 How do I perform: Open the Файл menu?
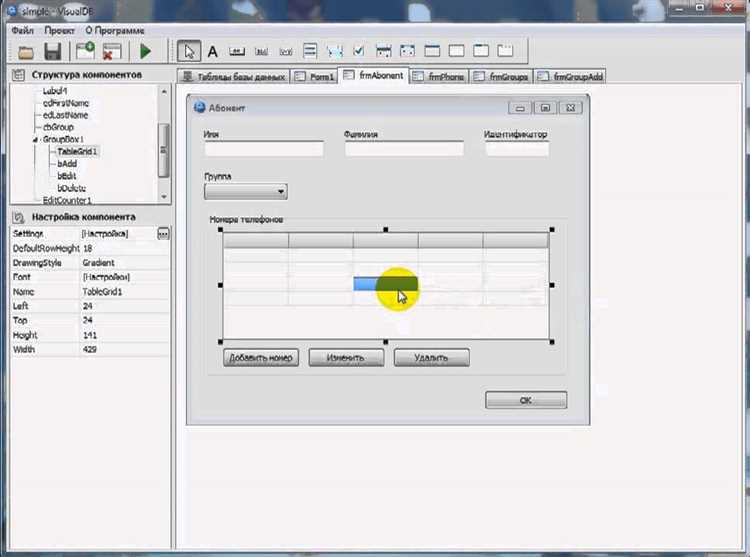[x=22, y=30]
